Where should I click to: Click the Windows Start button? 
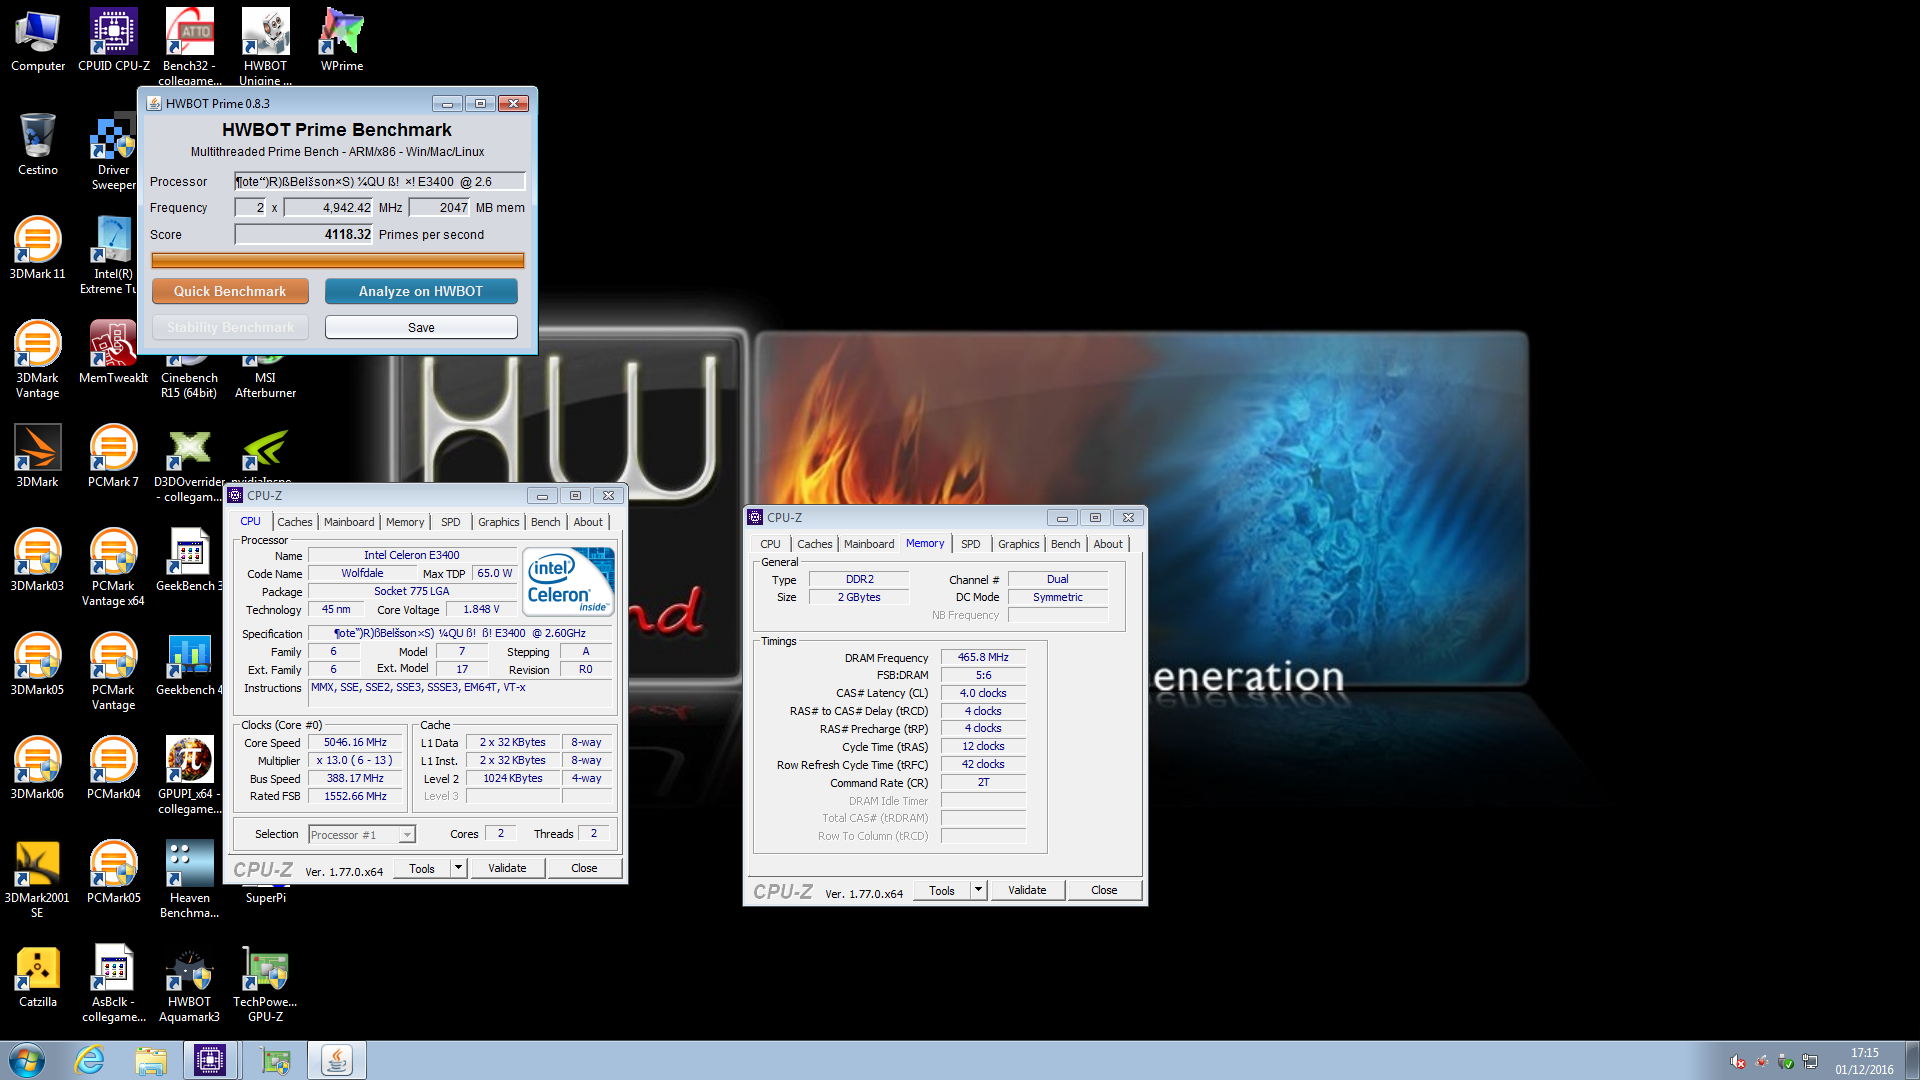(27, 1060)
